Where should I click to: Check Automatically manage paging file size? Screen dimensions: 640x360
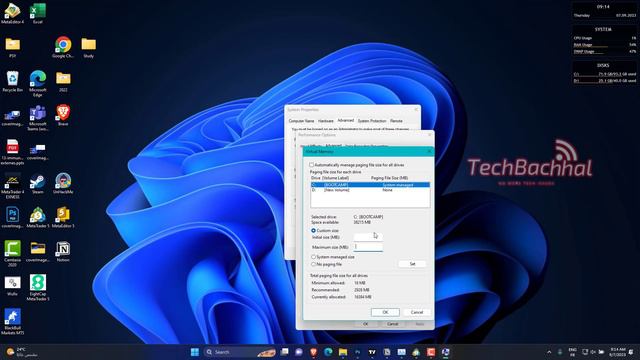pyautogui.click(x=311, y=165)
